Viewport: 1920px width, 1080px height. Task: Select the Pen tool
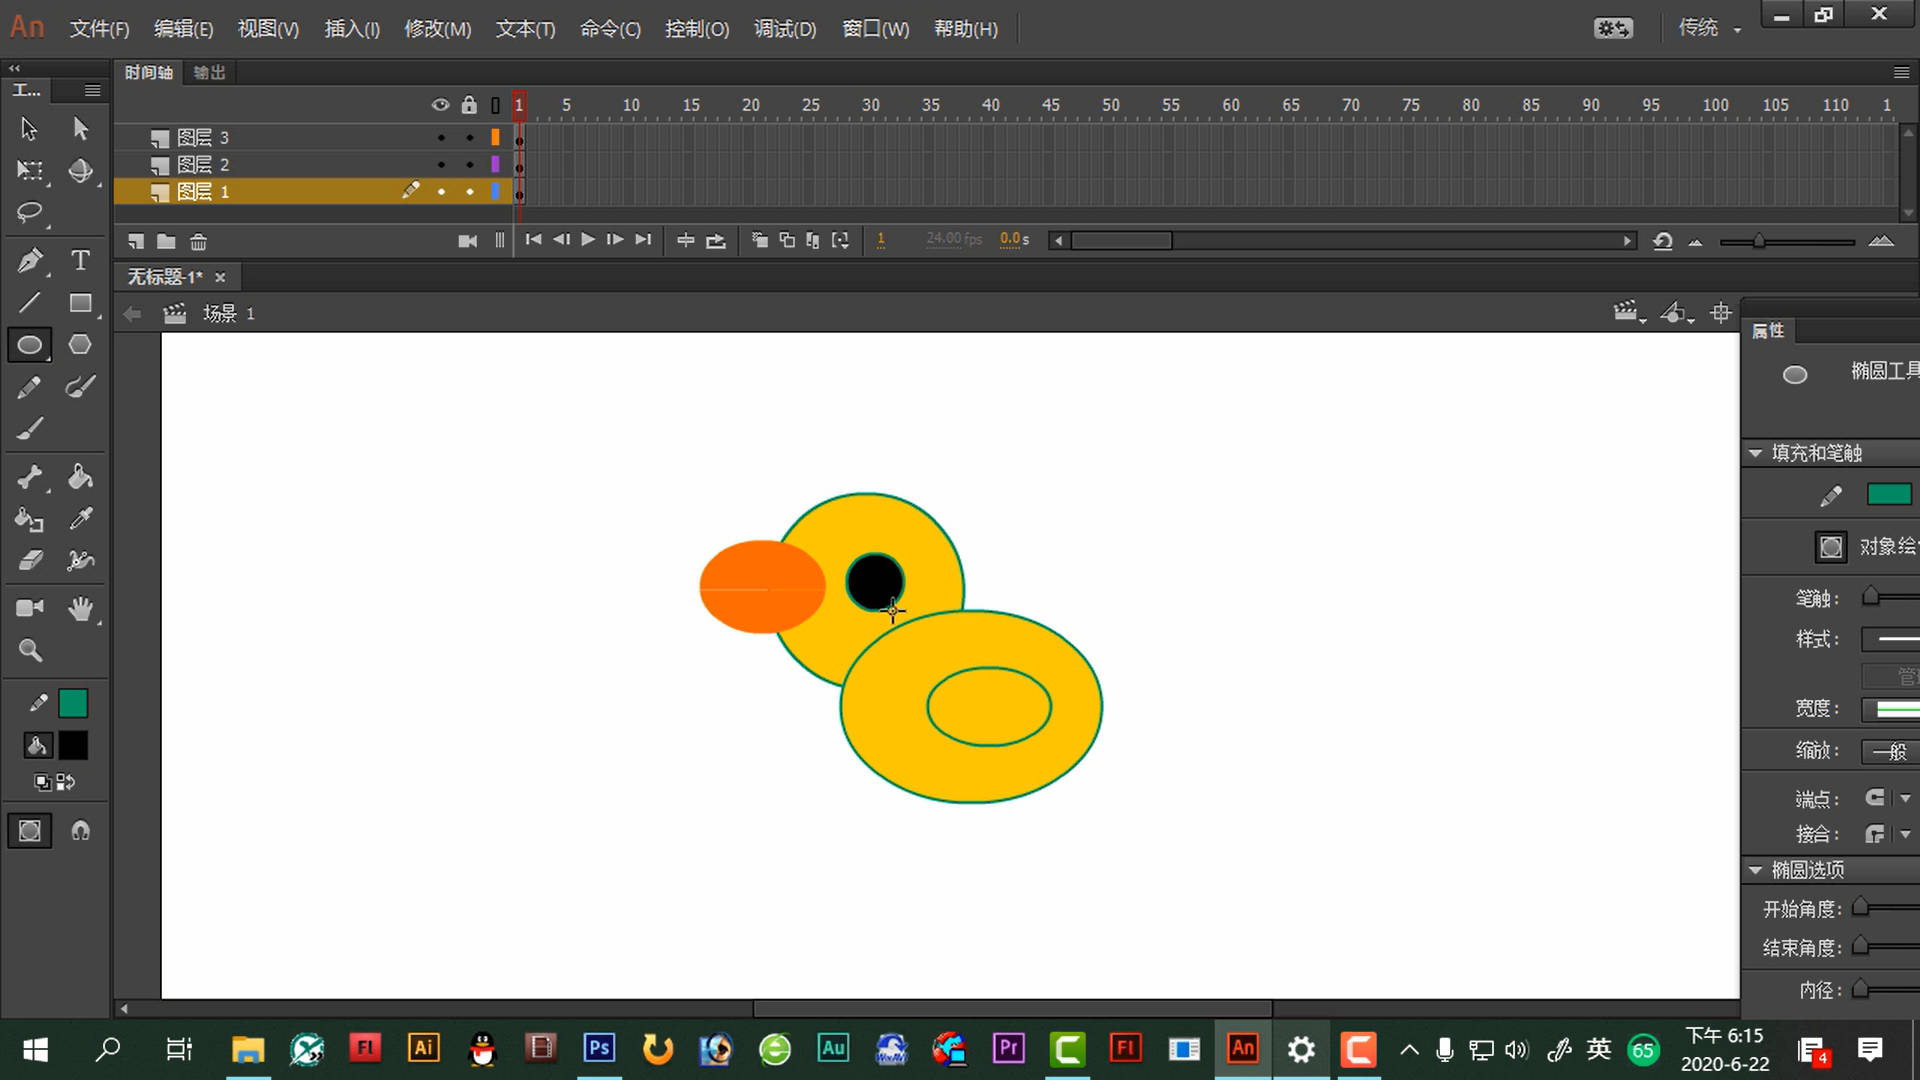tap(29, 261)
